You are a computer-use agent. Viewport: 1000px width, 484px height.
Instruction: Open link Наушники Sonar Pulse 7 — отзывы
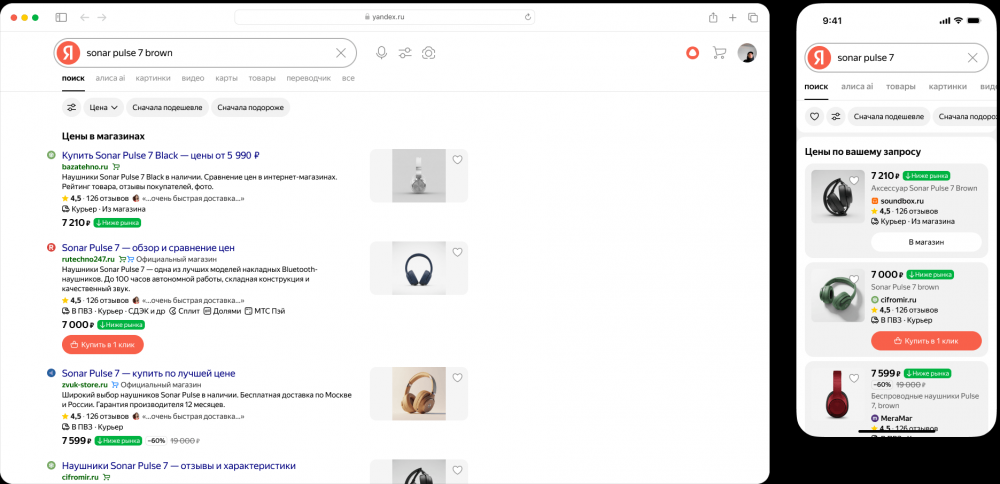[x=179, y=466]
